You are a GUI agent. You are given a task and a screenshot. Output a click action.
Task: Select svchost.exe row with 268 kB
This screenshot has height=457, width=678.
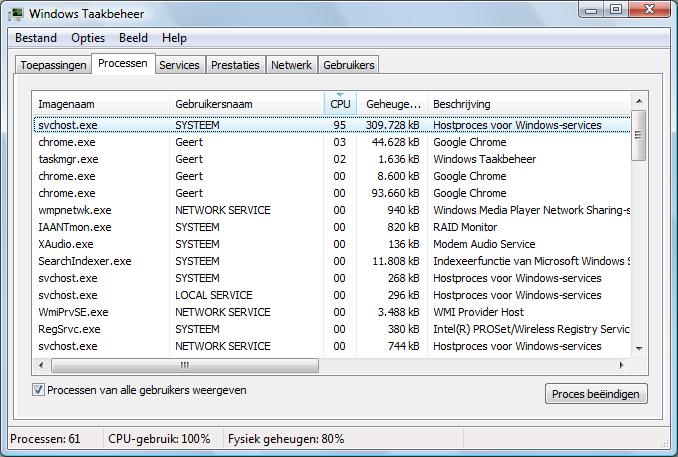[x=332, y=278]
